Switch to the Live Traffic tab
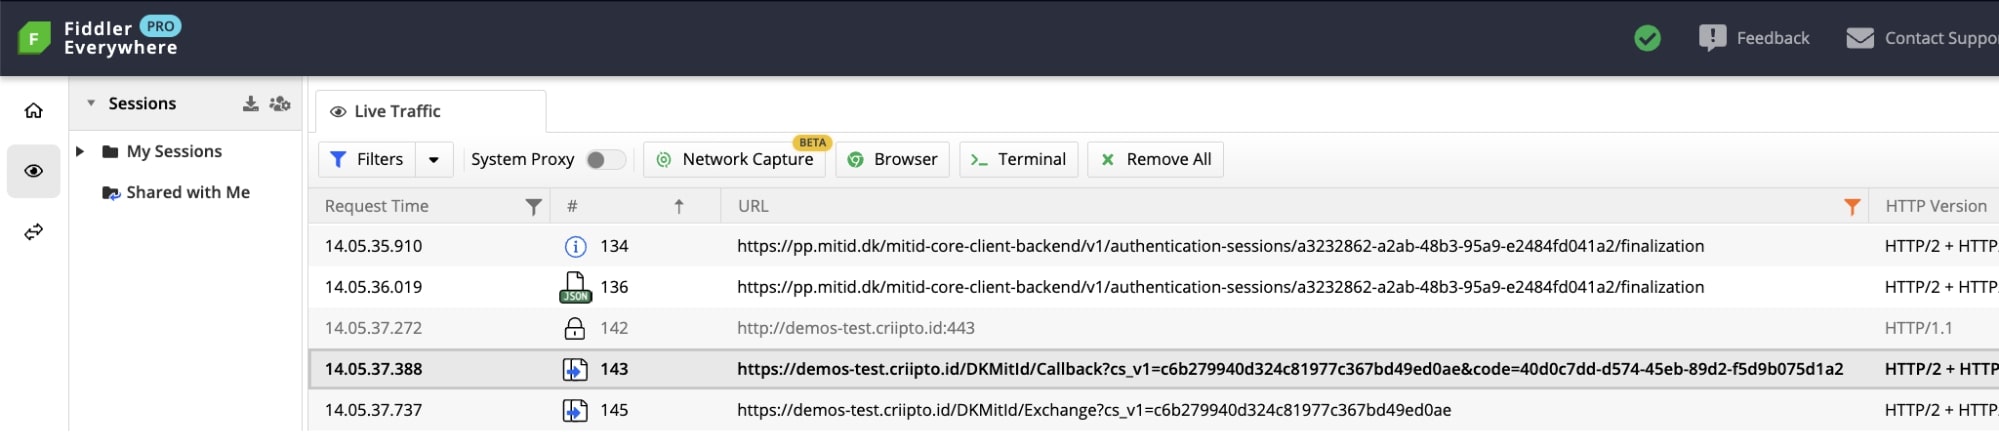The width and height of the screenshot is (1999, 432). click(431, 111)
